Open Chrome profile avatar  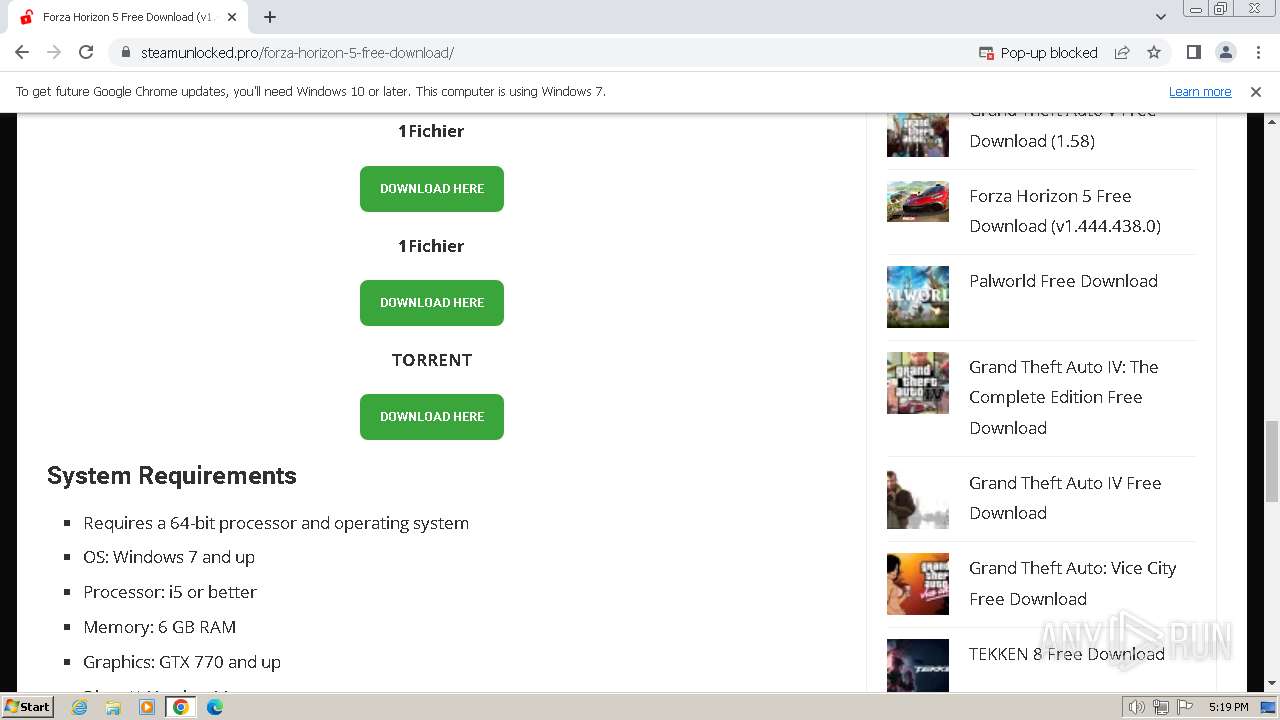(x=1225, y=52)
